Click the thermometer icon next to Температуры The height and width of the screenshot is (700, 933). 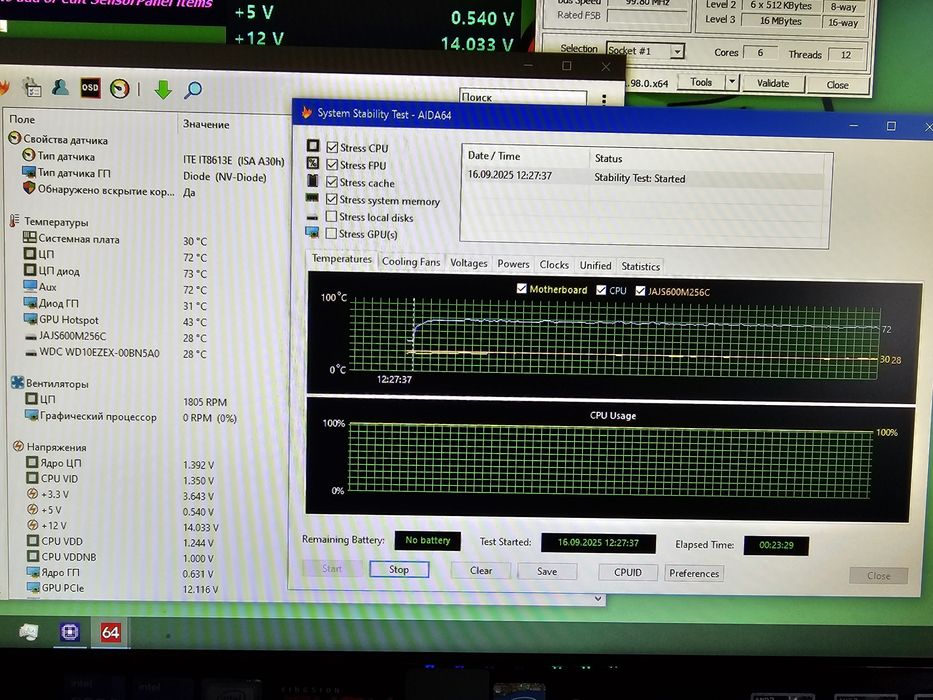(14, 221)
